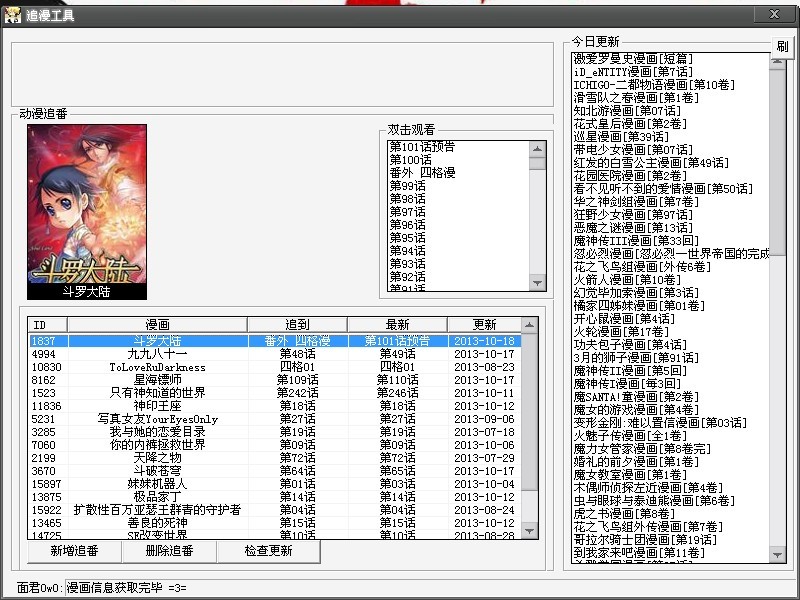Click the tracking table scrollbar thumb
Image resolution: width=800 pixels, height=600 pixels.
[x=530, y=411]
